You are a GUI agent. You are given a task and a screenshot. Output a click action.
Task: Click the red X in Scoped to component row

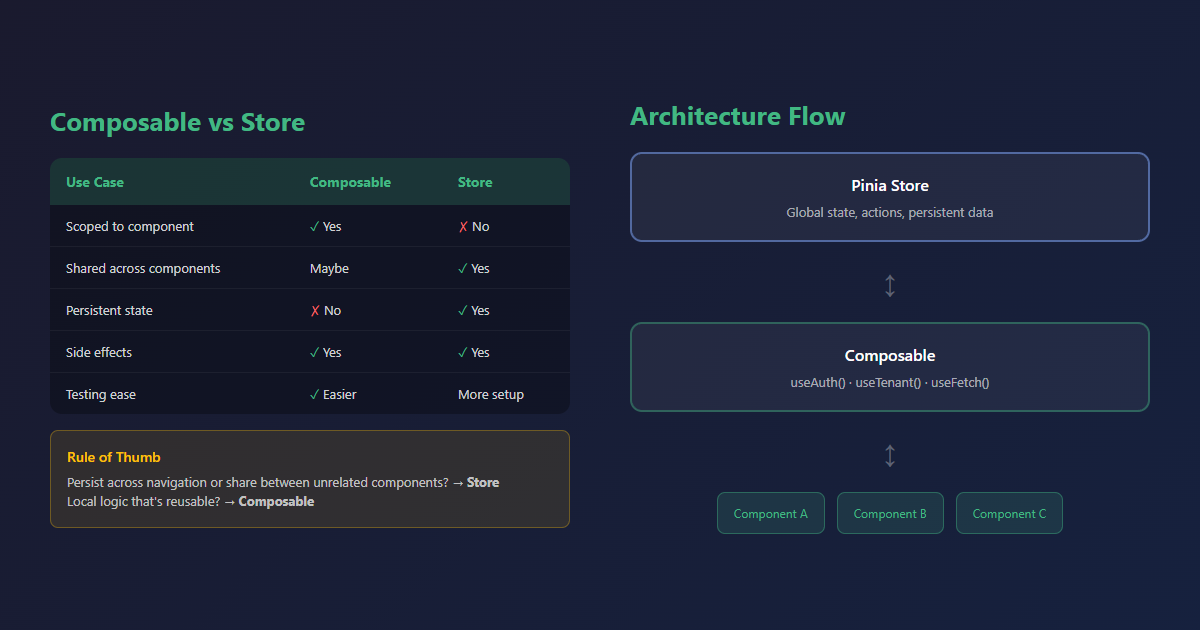click(x=463, y=227)
